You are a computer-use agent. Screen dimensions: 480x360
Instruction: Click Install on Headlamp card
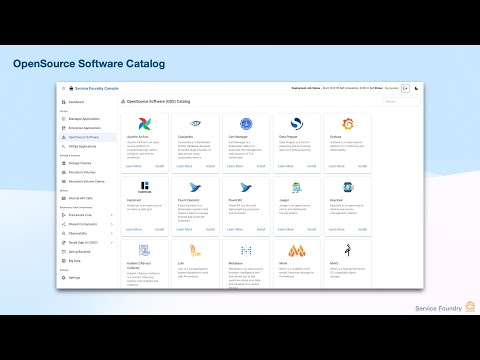click(159, 229)
